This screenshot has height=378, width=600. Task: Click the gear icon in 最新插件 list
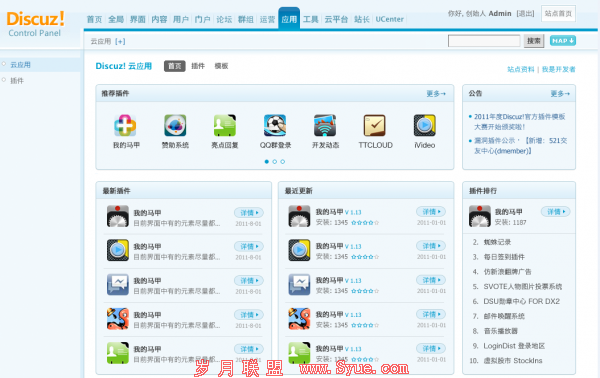coord(118,216)
